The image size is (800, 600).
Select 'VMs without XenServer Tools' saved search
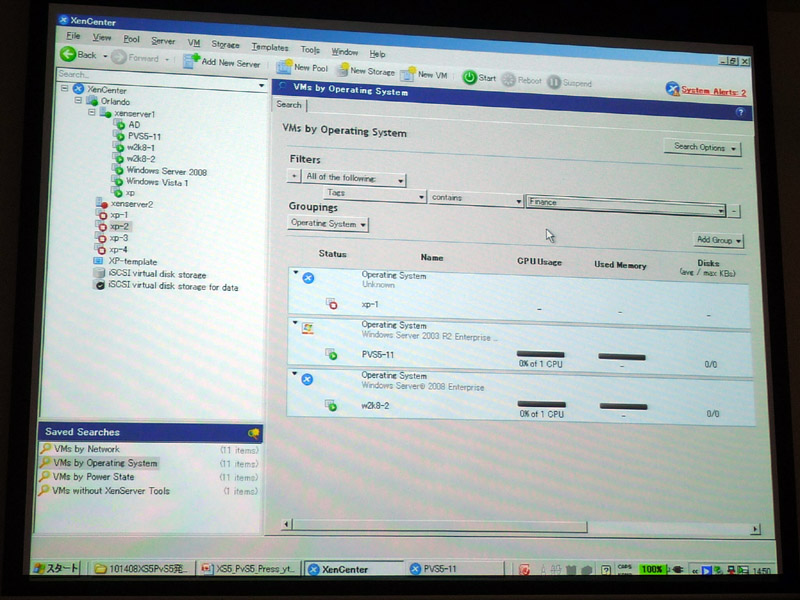pos(111,491)
